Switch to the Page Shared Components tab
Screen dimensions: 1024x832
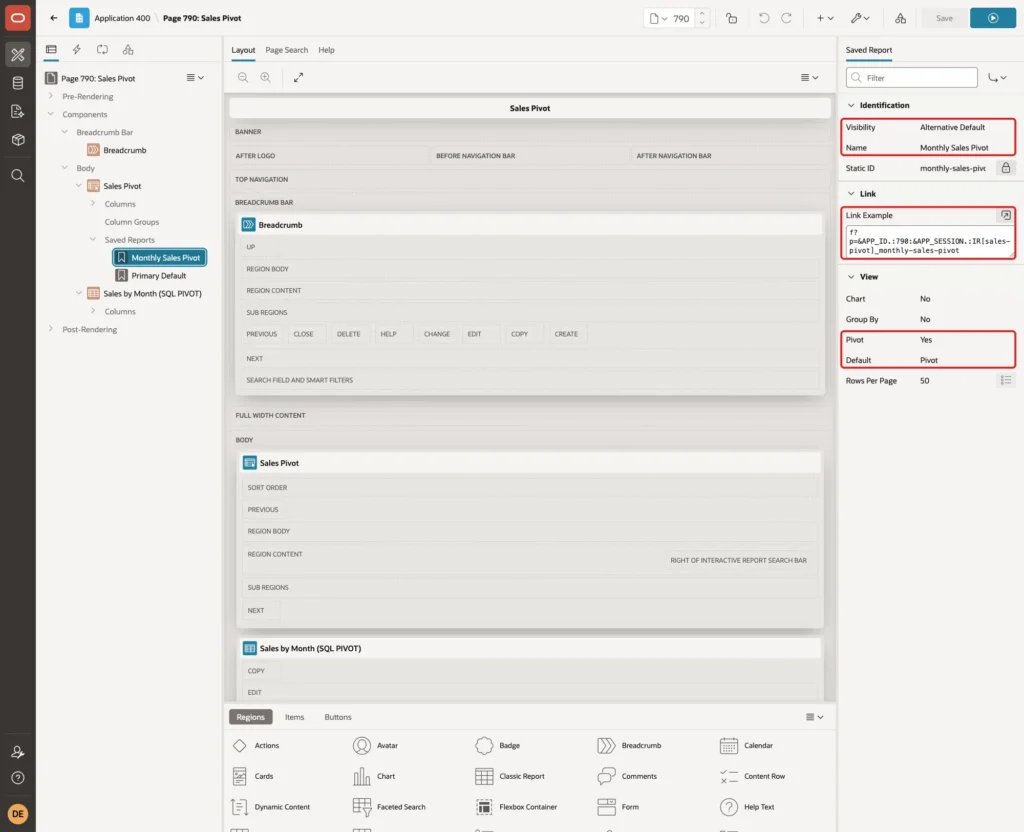(x=128, y=50)
